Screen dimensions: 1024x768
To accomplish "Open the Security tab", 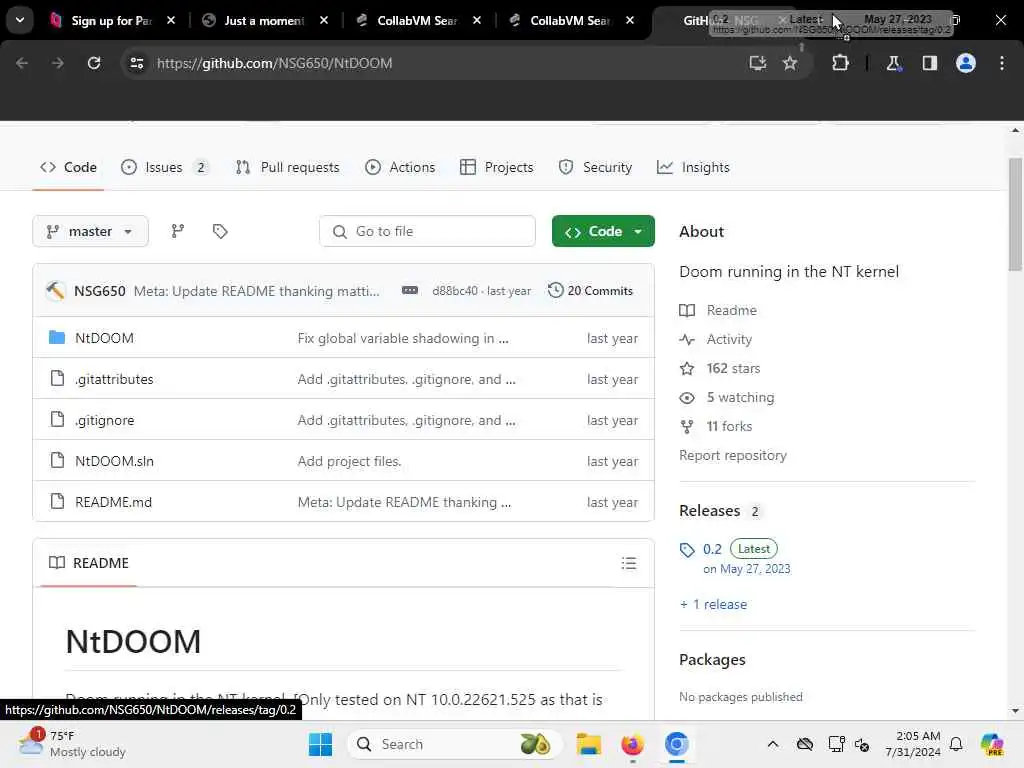I will pos(595,167).
